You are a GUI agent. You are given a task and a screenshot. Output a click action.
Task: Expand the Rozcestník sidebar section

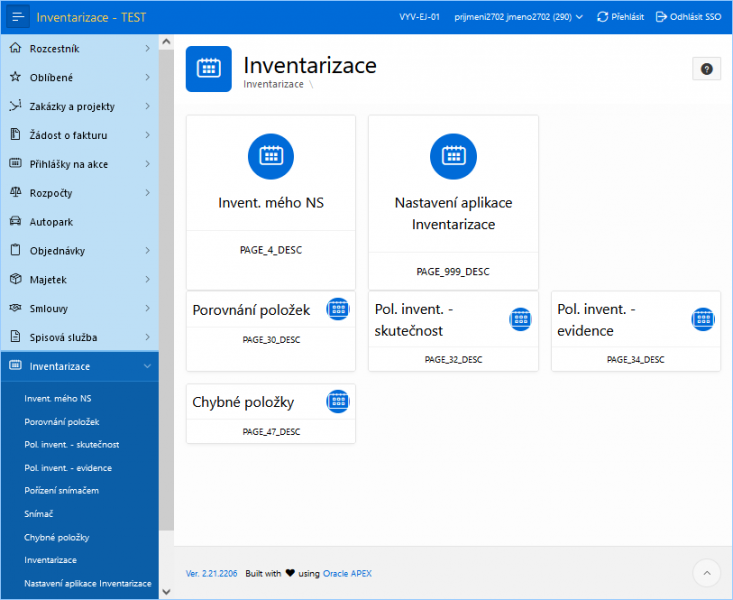click(147, 48)
